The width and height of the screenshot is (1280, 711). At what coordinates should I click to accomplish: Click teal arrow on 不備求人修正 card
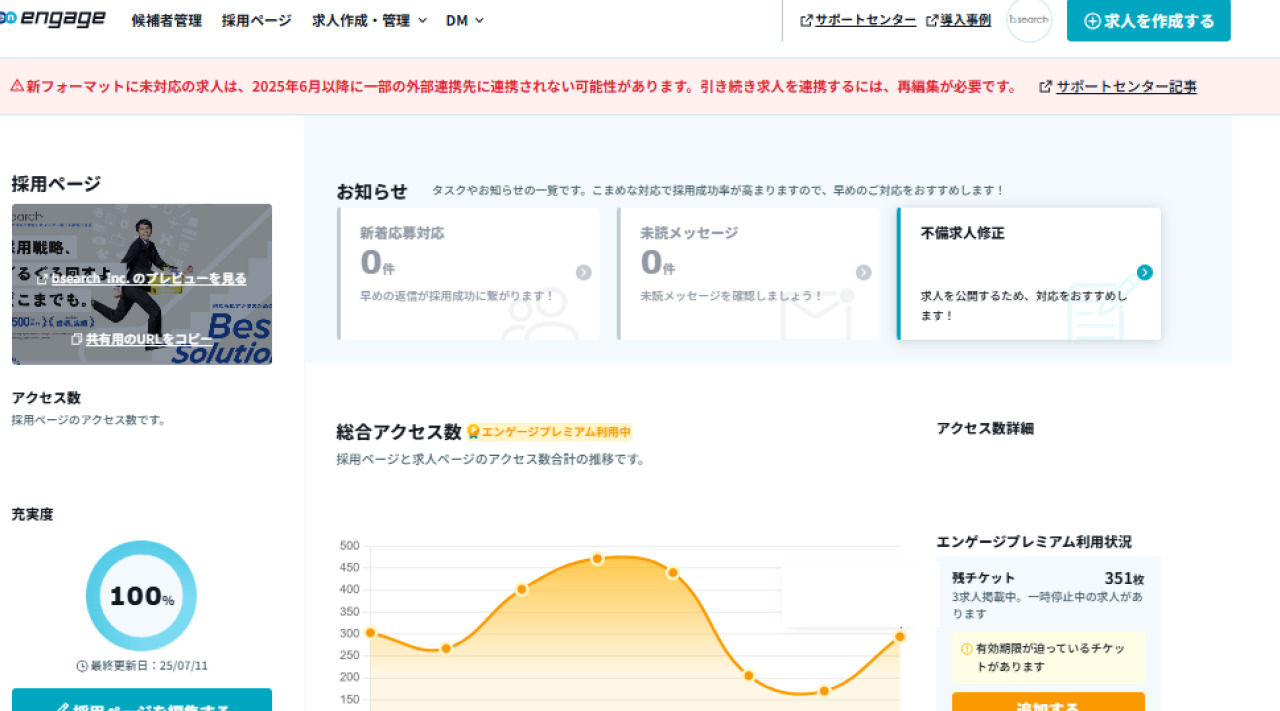1145,273
